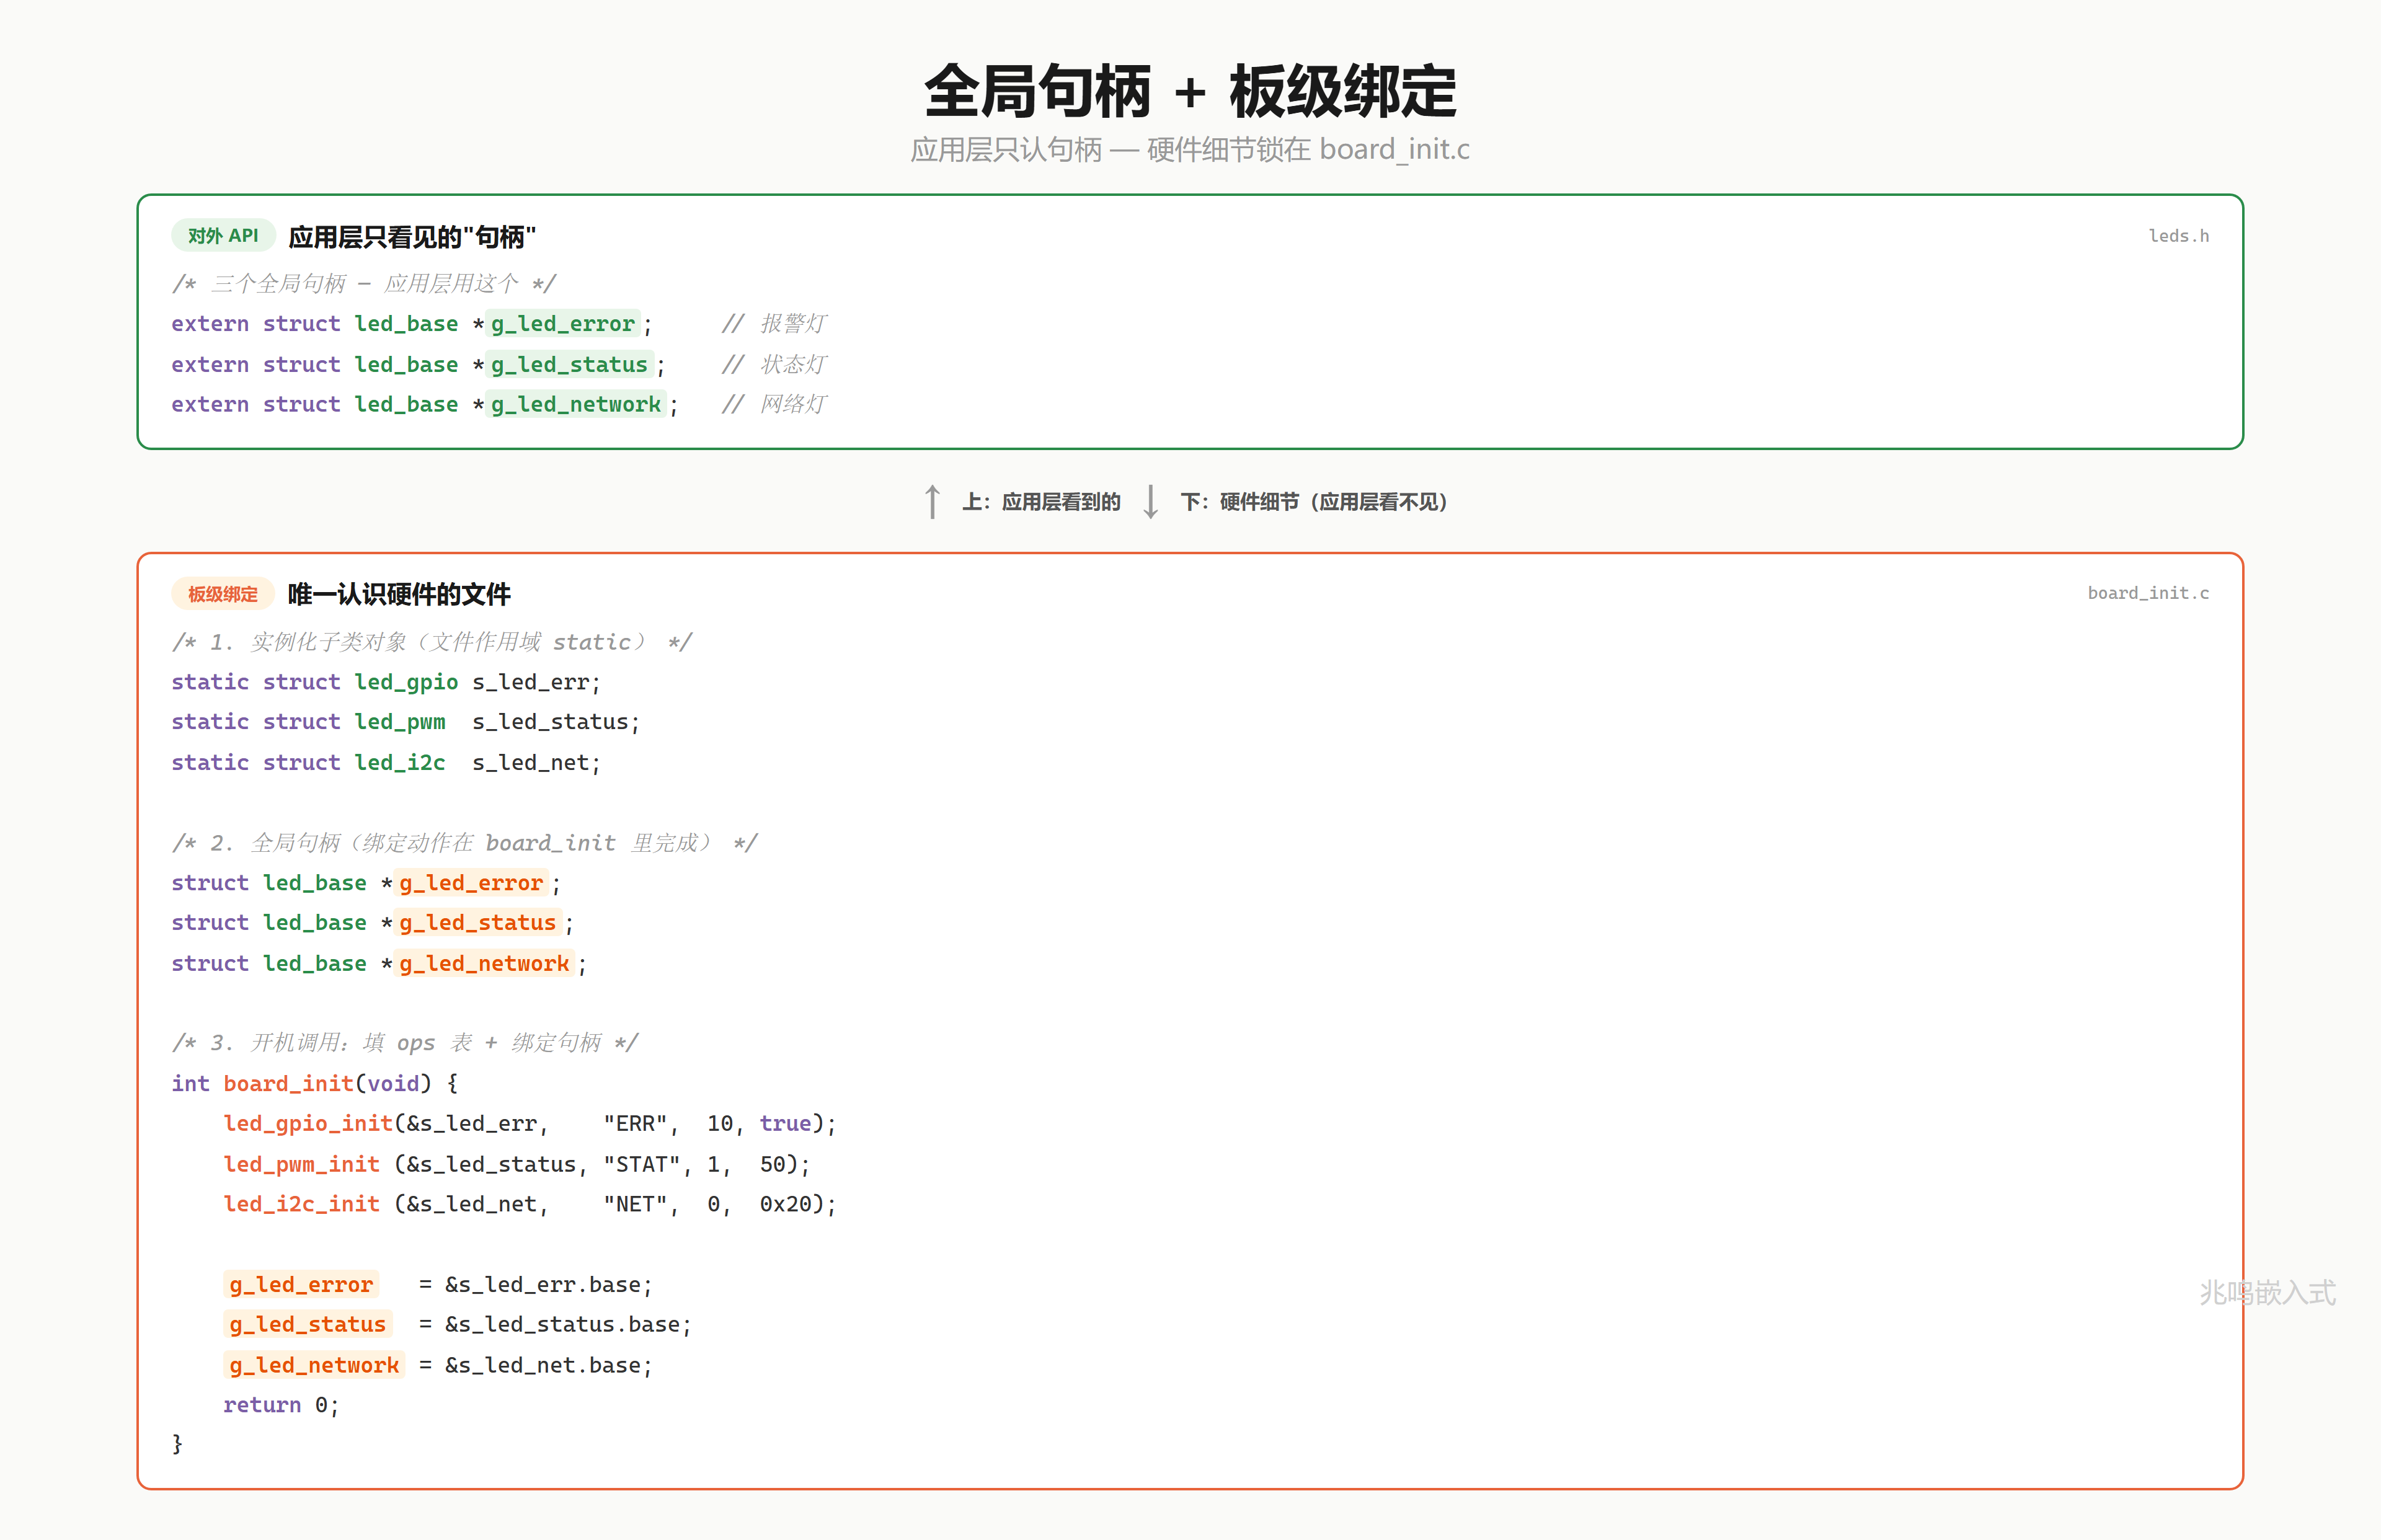
Task: Click the green 对外 API badge
Action: [x=223, y=236]
